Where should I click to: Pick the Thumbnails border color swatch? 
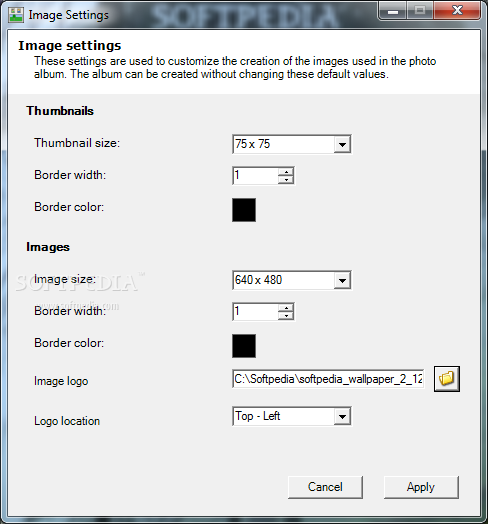(244, 210)
